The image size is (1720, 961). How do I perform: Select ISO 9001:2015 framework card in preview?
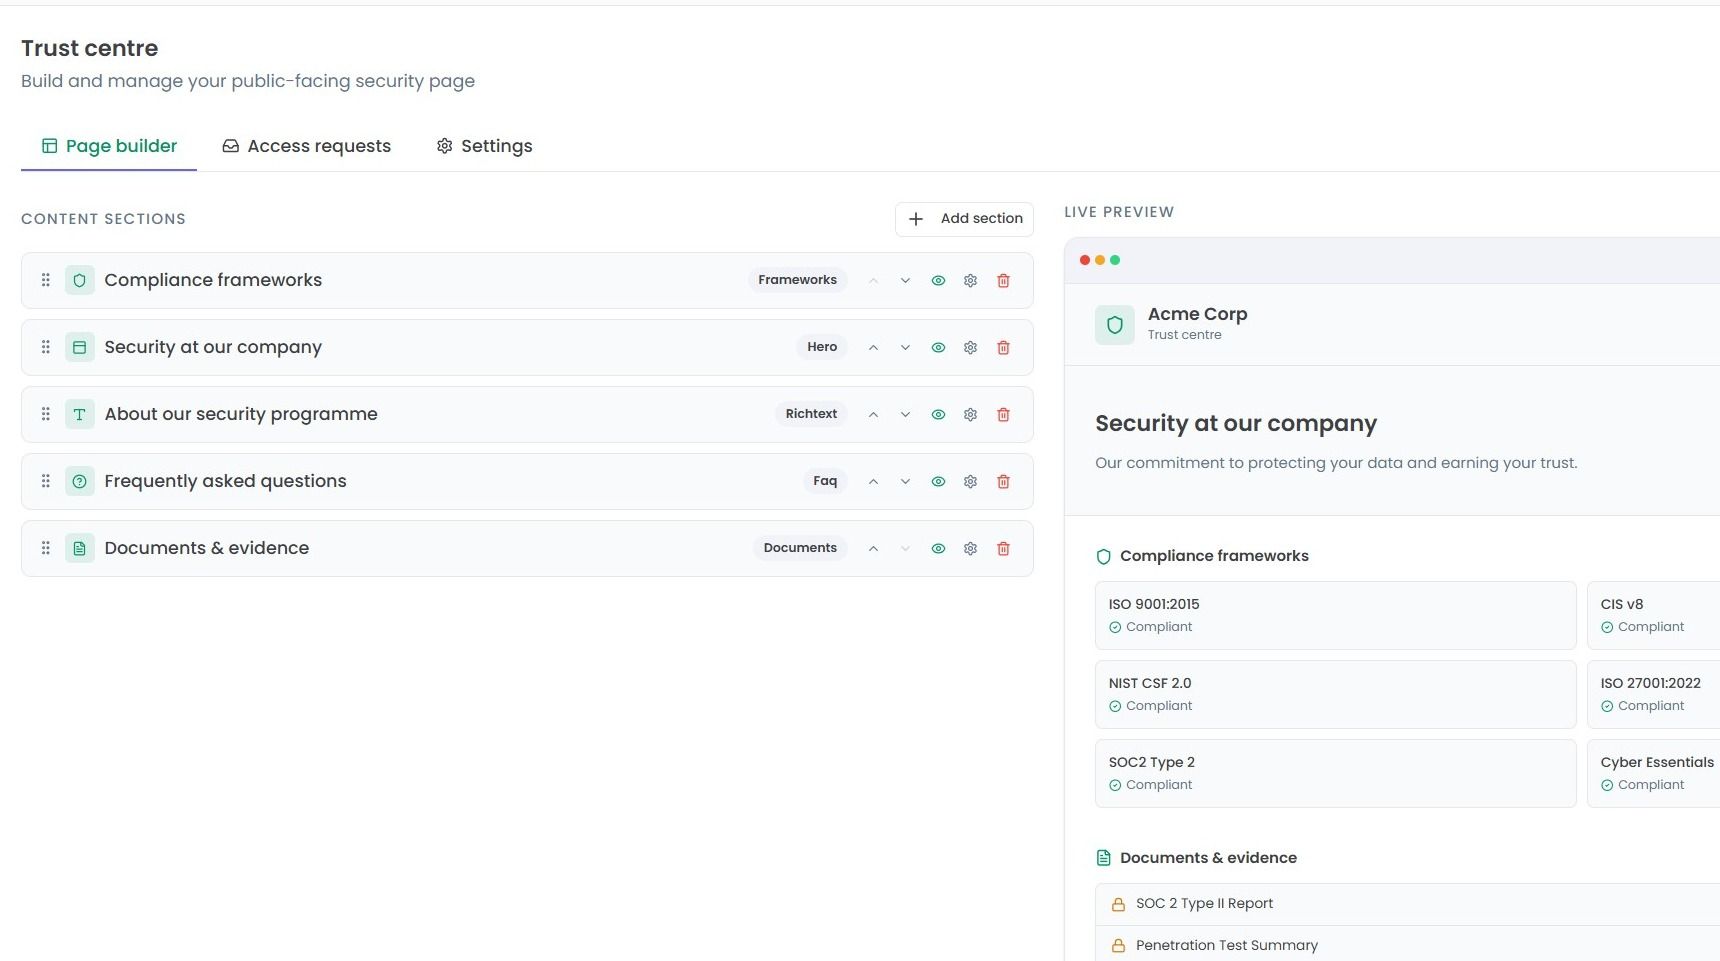click(1335, 615)
